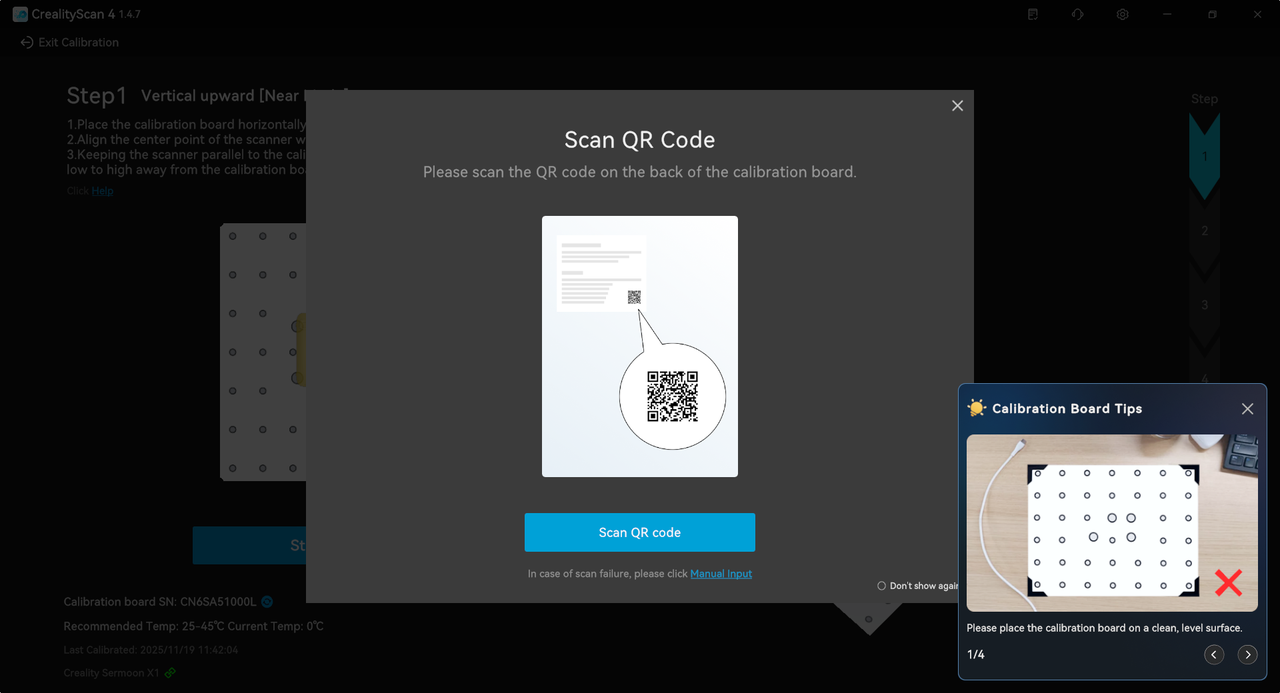Click the green scanner connection link icon
Image resolution: width=1280 pixels, height=693 pixels.
[x=170, y=673]
